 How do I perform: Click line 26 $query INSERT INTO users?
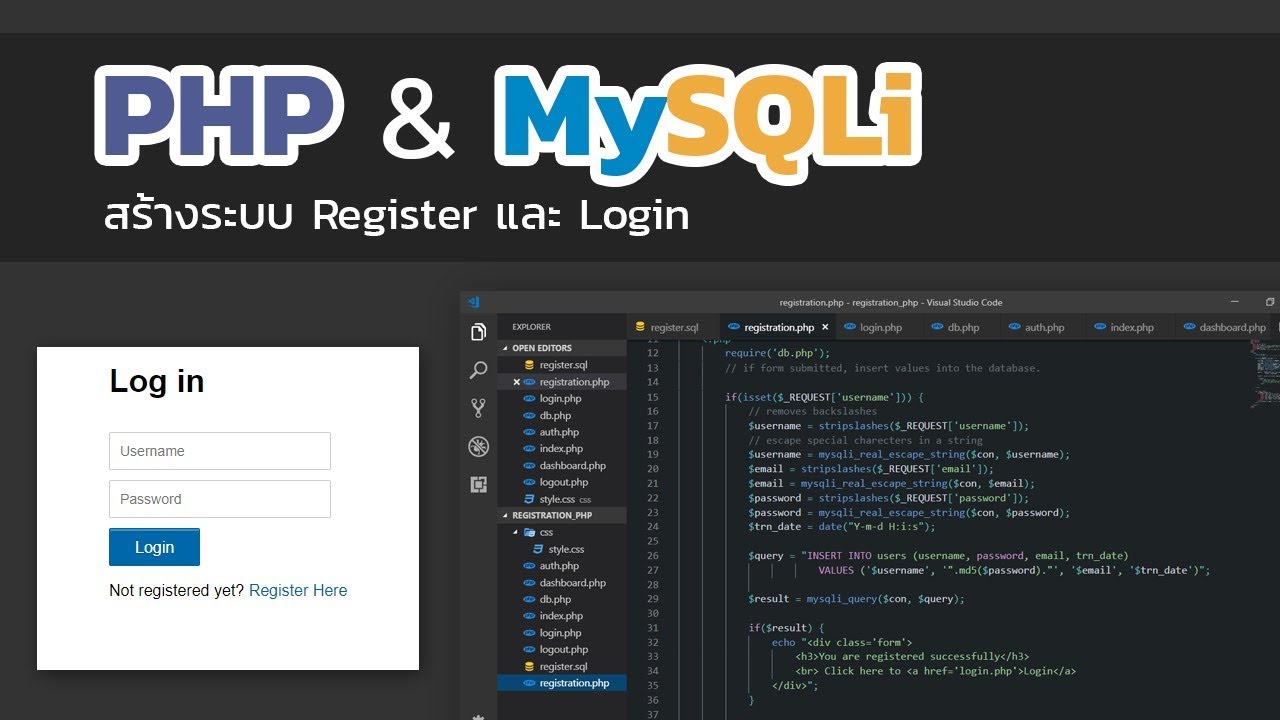938,555
